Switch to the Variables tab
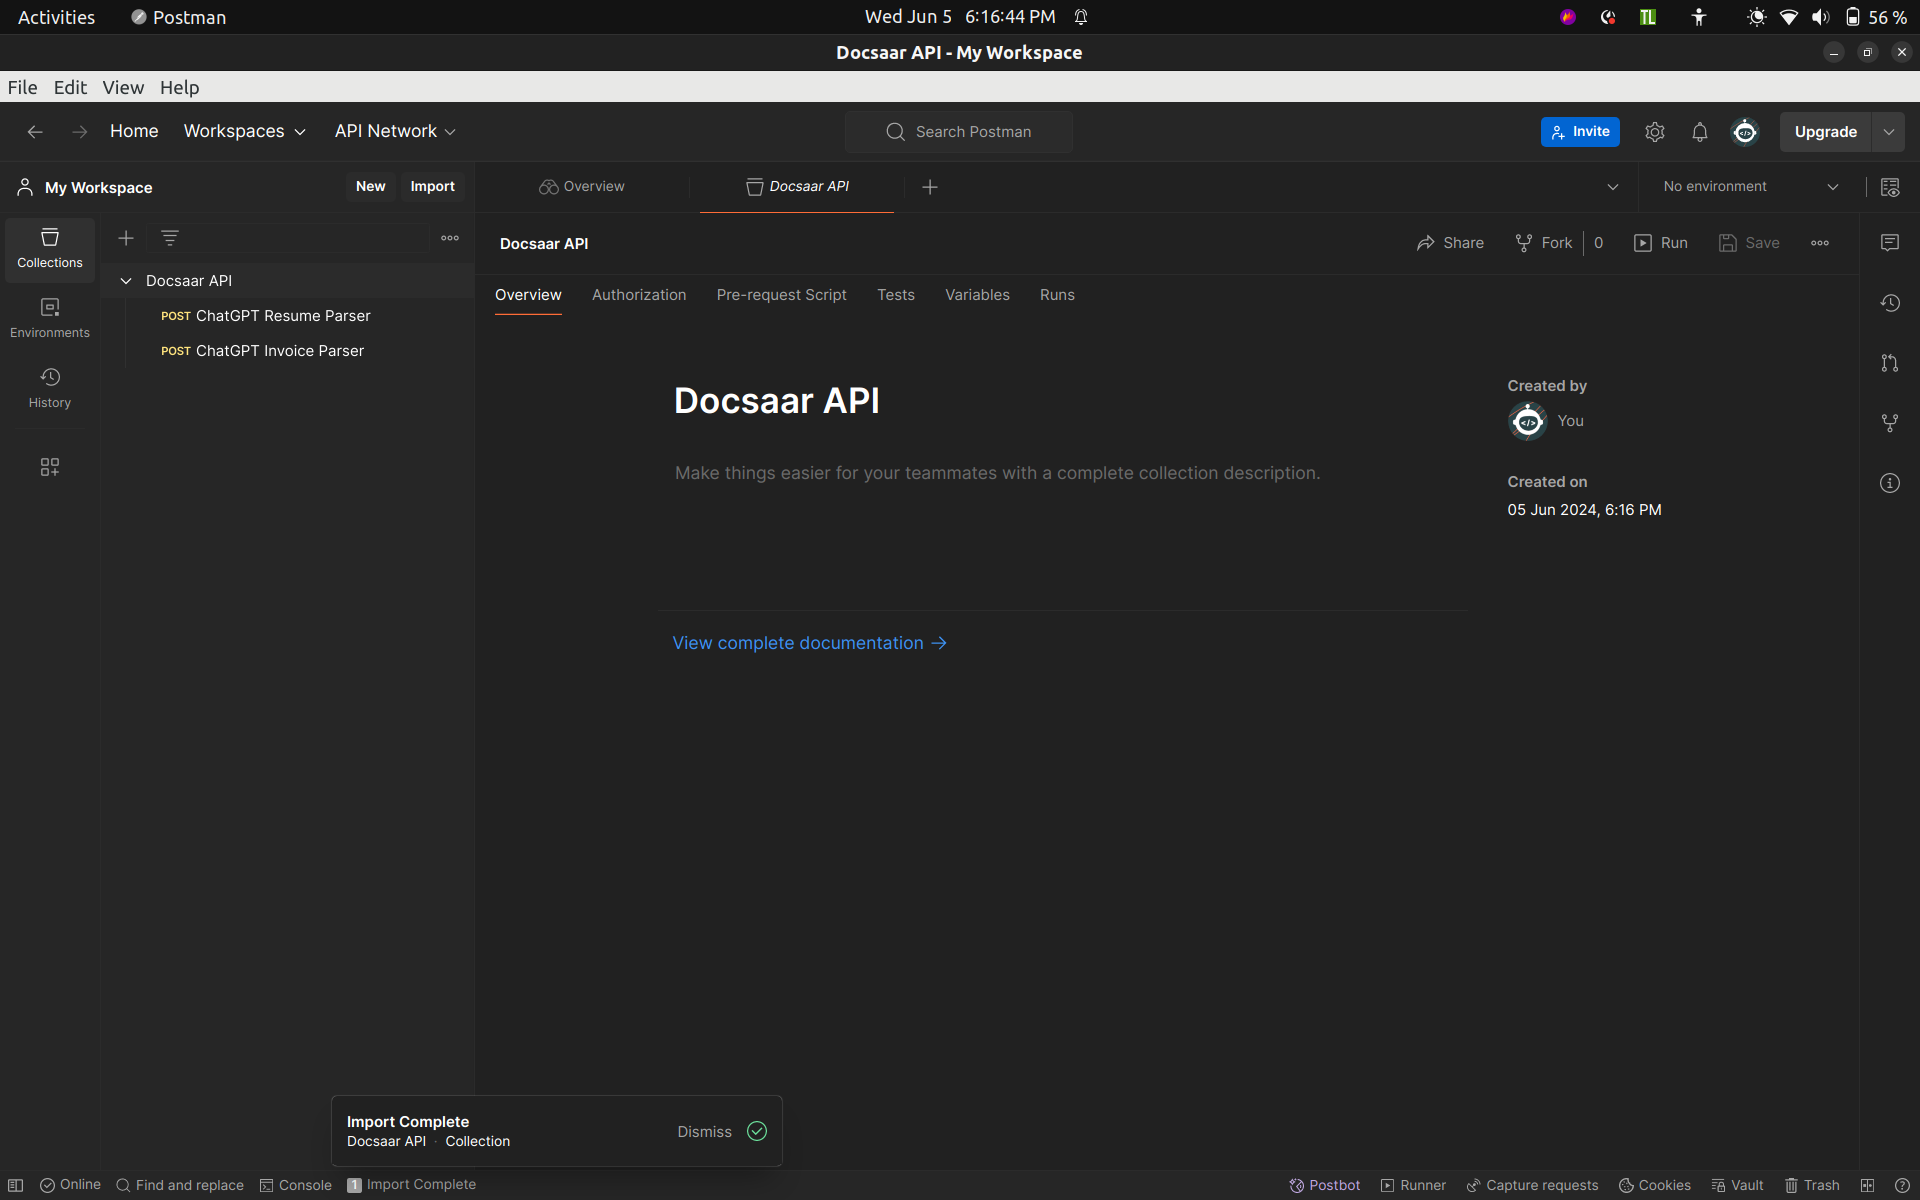 977,295
